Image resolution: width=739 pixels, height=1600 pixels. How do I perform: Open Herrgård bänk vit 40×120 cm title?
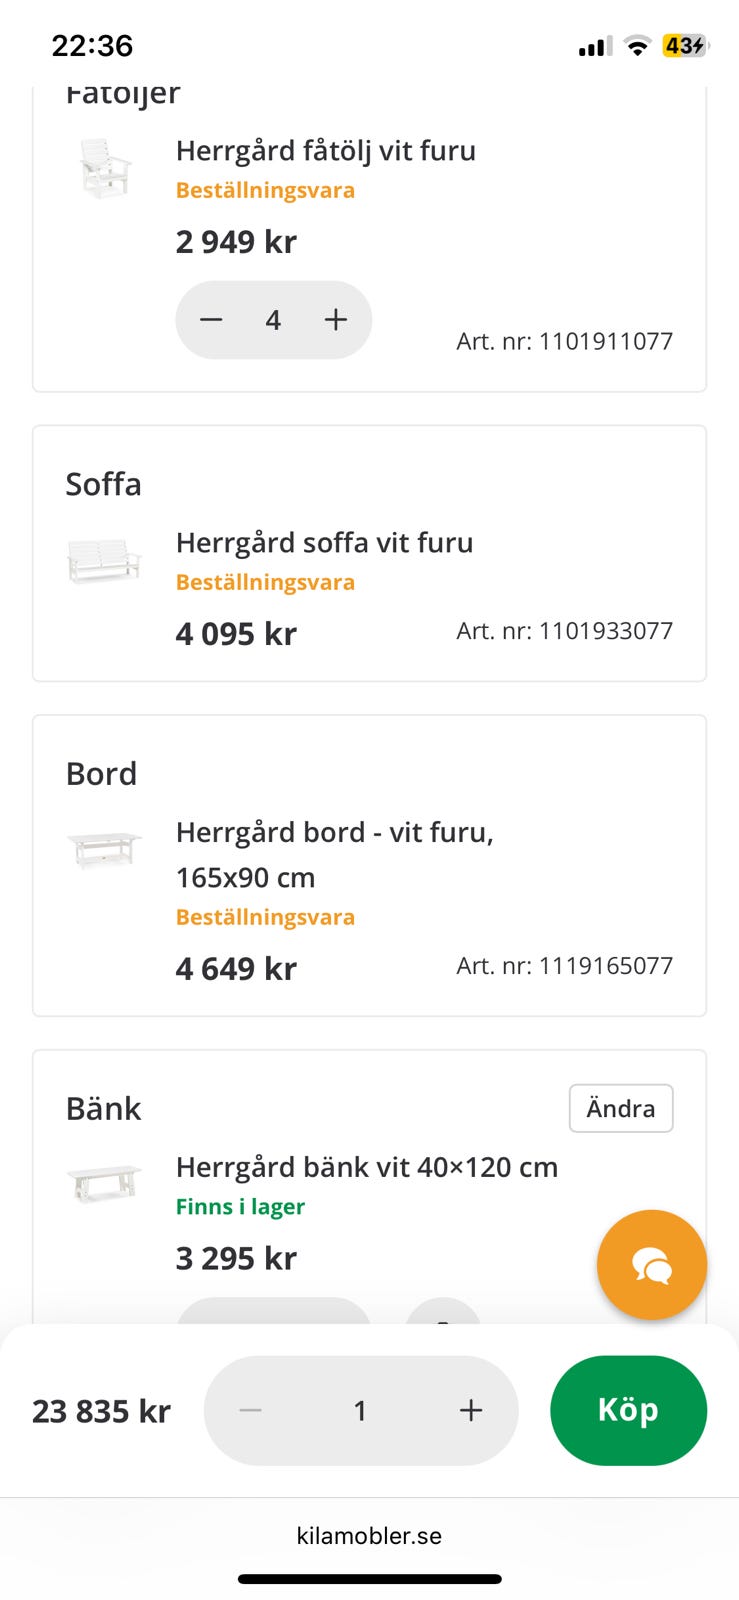366,1167
